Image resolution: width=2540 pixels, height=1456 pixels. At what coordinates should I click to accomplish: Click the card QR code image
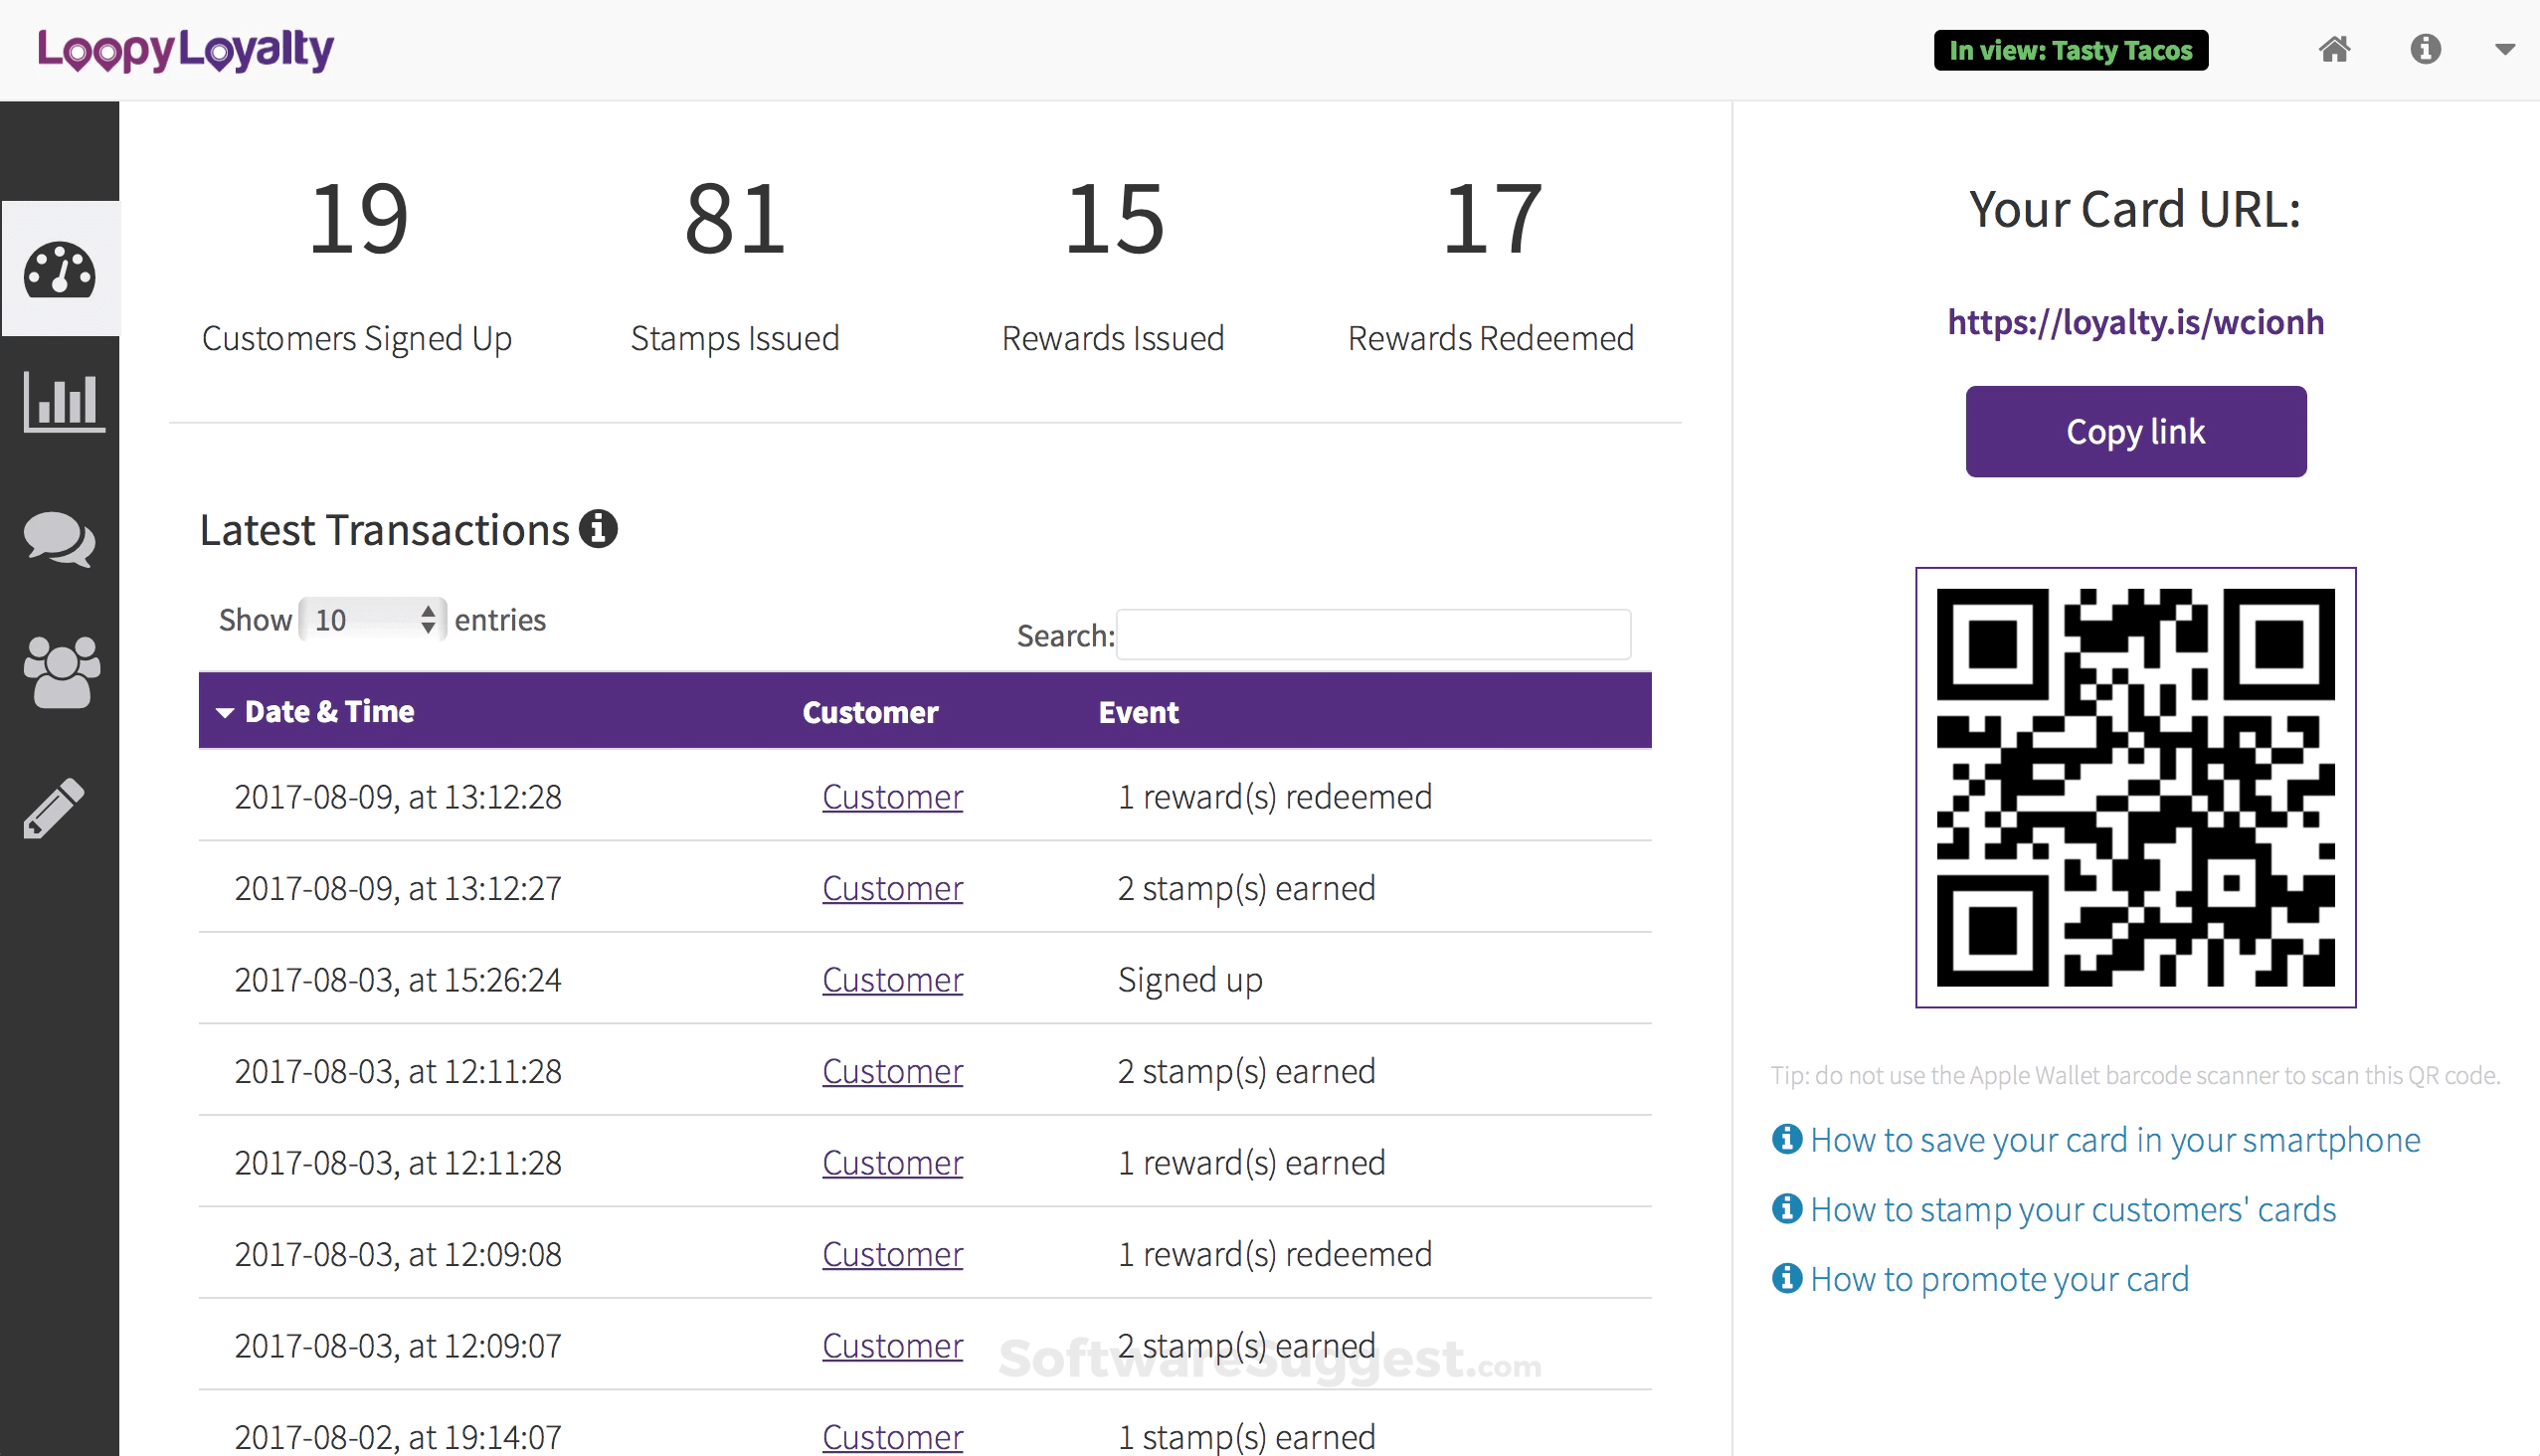(2135, 787)
